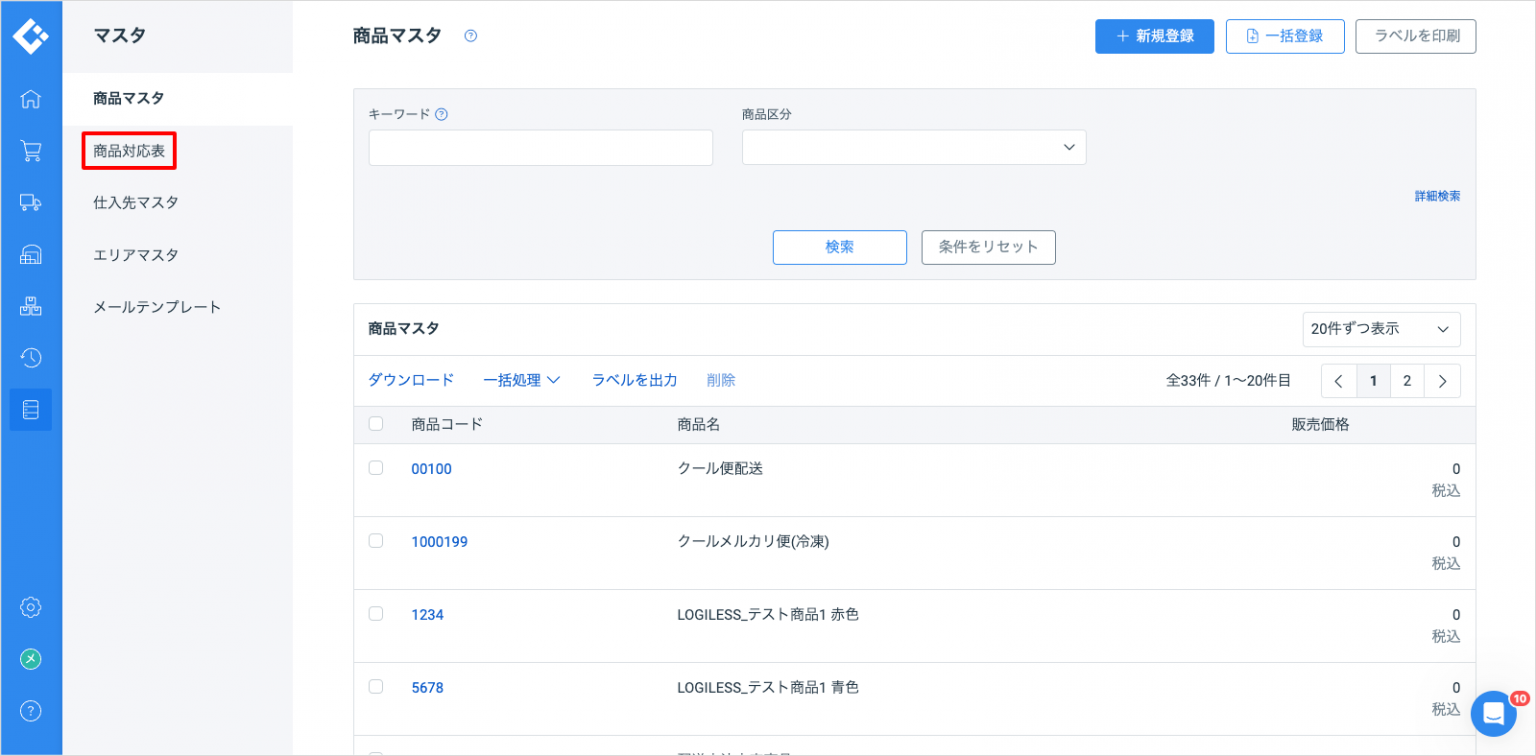
Task: Expand the 20件ずつ表示 page size dropdown
Action: coord(1380,329)
